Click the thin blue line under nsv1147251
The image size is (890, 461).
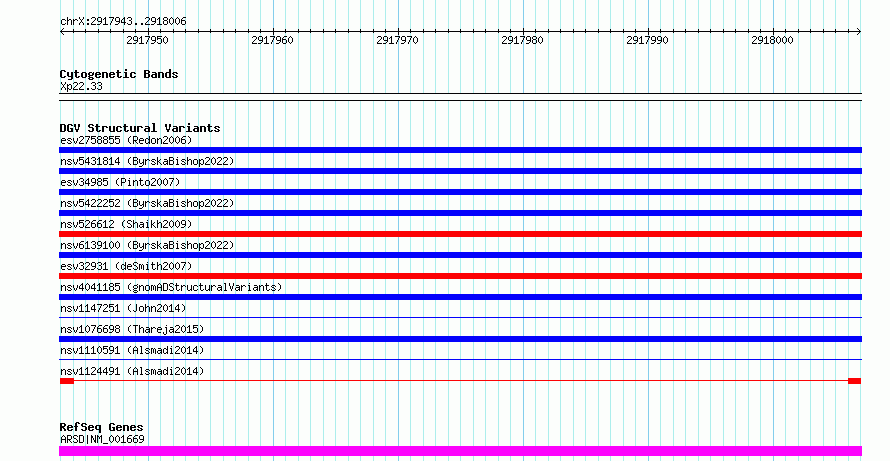pyautogui.click(x=460, y=318)
